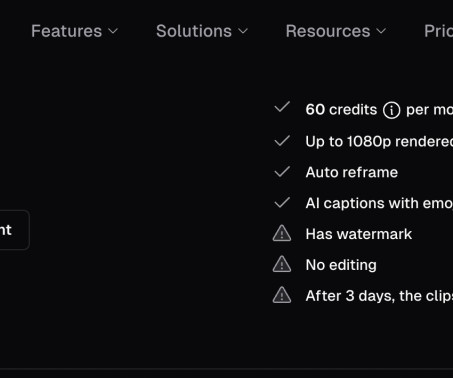The image size is (453, 378).
Task: Click the warning triangle beside After 3 days
Action: pyautogui.click(x=282, y=295)
